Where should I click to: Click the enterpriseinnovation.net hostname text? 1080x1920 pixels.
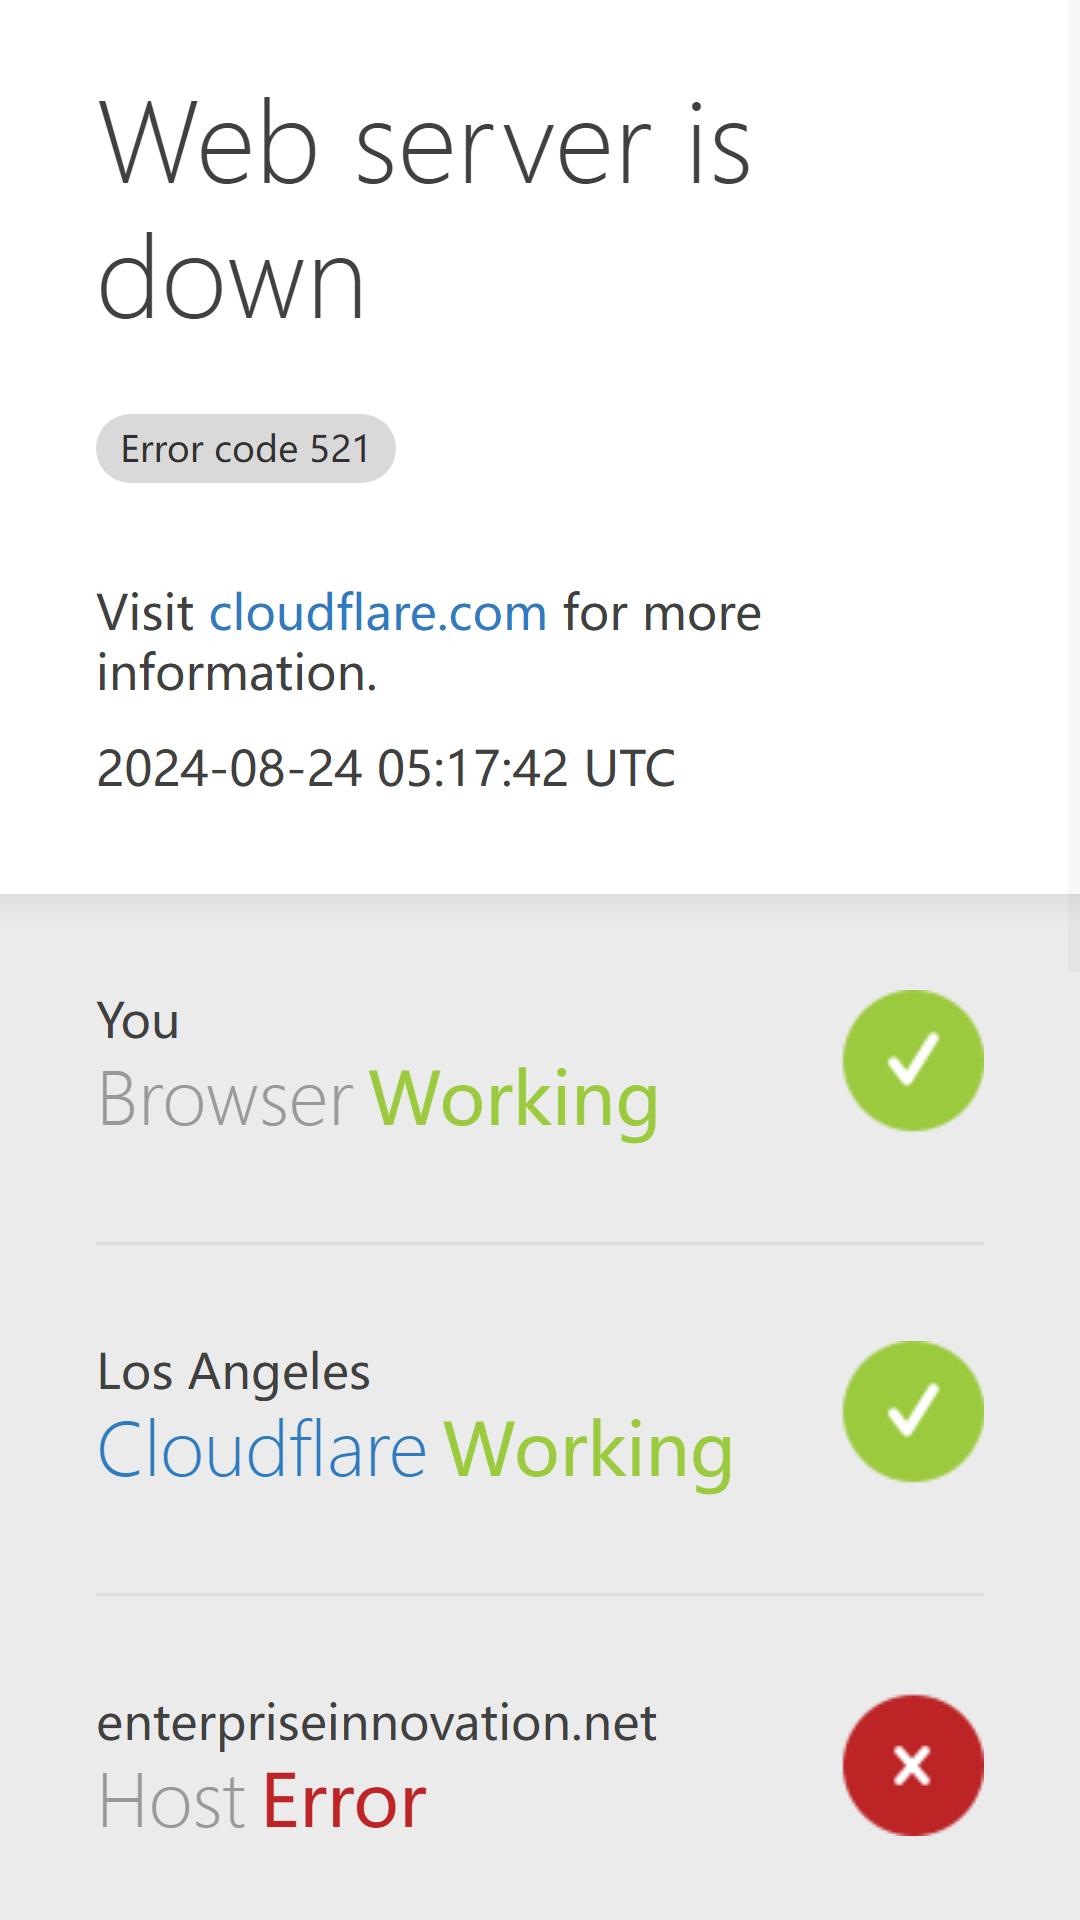(x=377, y=1723)
